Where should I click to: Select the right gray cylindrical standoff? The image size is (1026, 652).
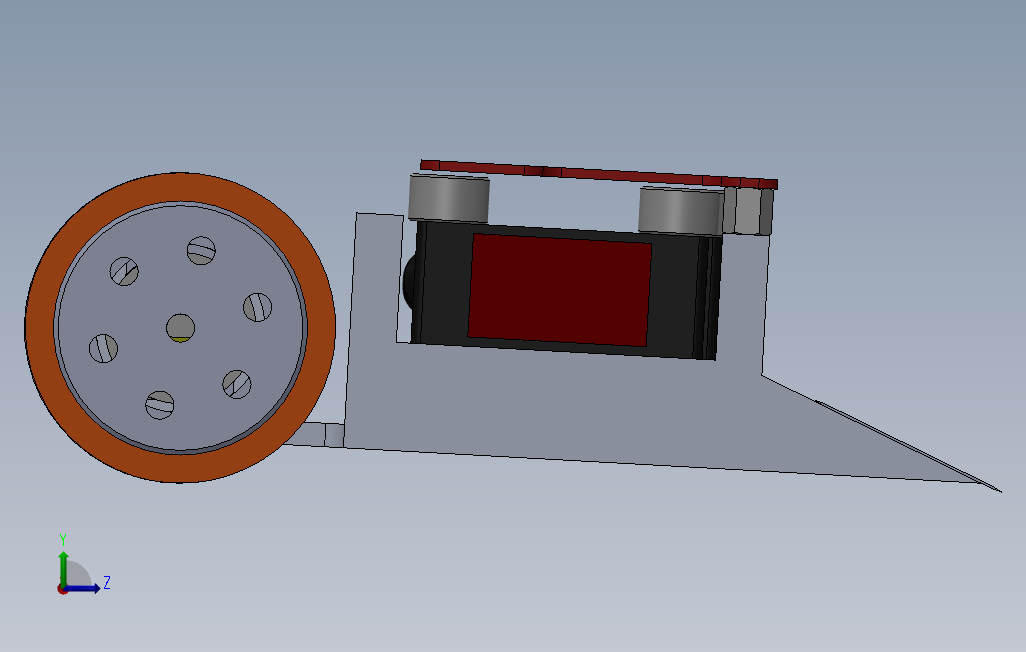click(681, 211)
